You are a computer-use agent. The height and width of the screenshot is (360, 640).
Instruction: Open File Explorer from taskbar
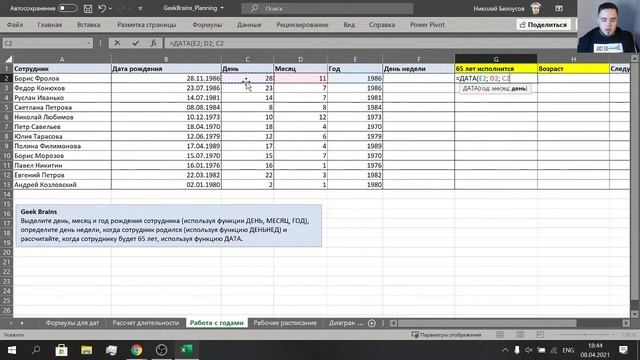point(87,350)
